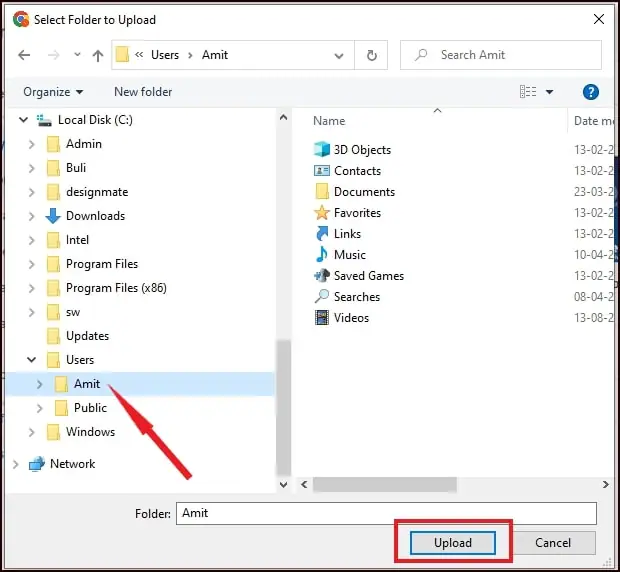The width and height of the screenshot is (620, 572).
Task: Click the tree pane scroll down arrow
Action: 284,485
